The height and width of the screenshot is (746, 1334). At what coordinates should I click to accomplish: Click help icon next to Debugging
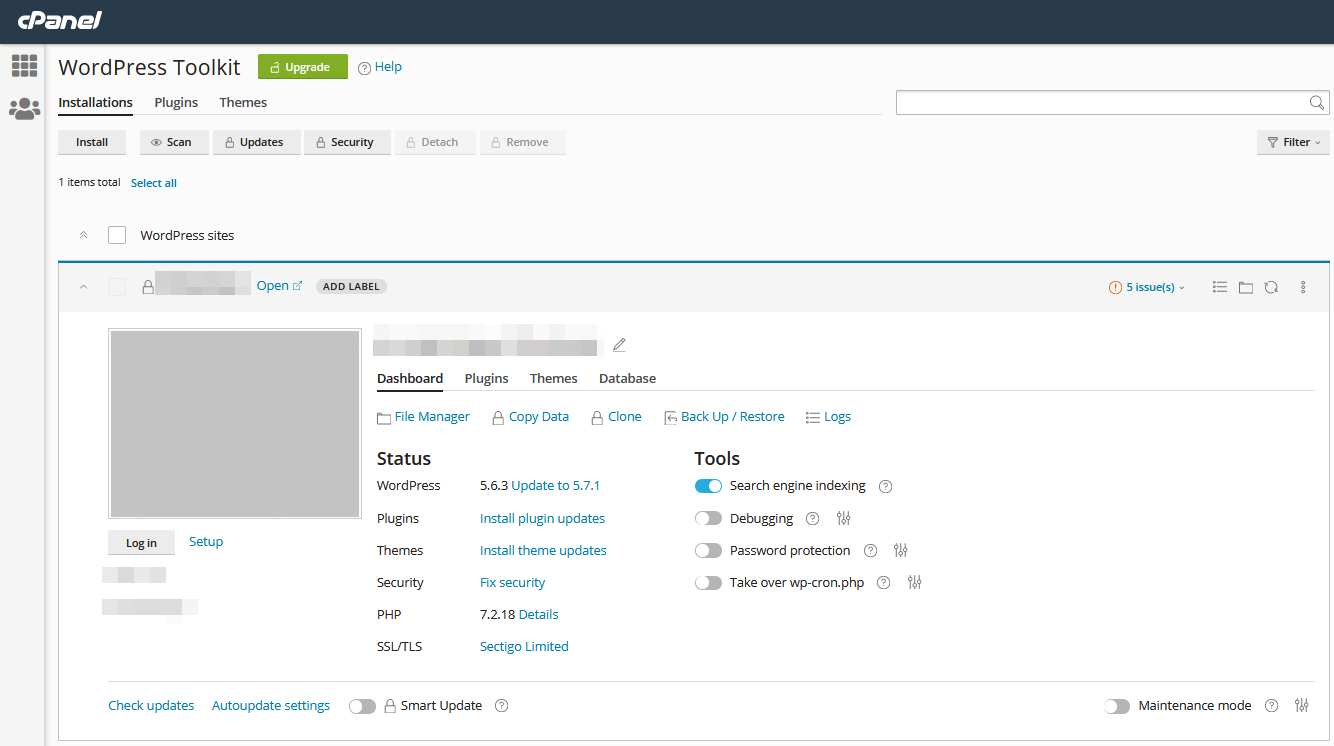(x=812, y=519)
